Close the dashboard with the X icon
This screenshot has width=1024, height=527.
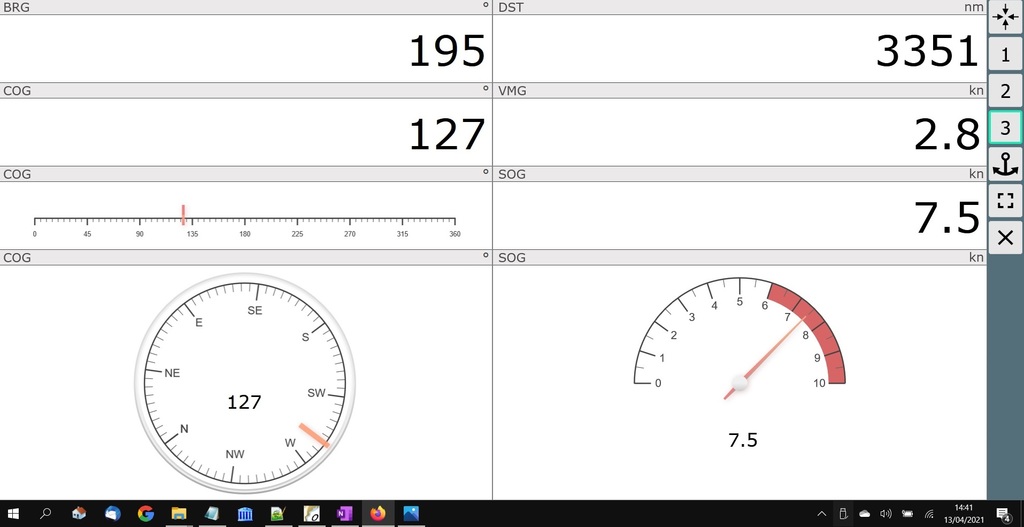click(1005, 238)
